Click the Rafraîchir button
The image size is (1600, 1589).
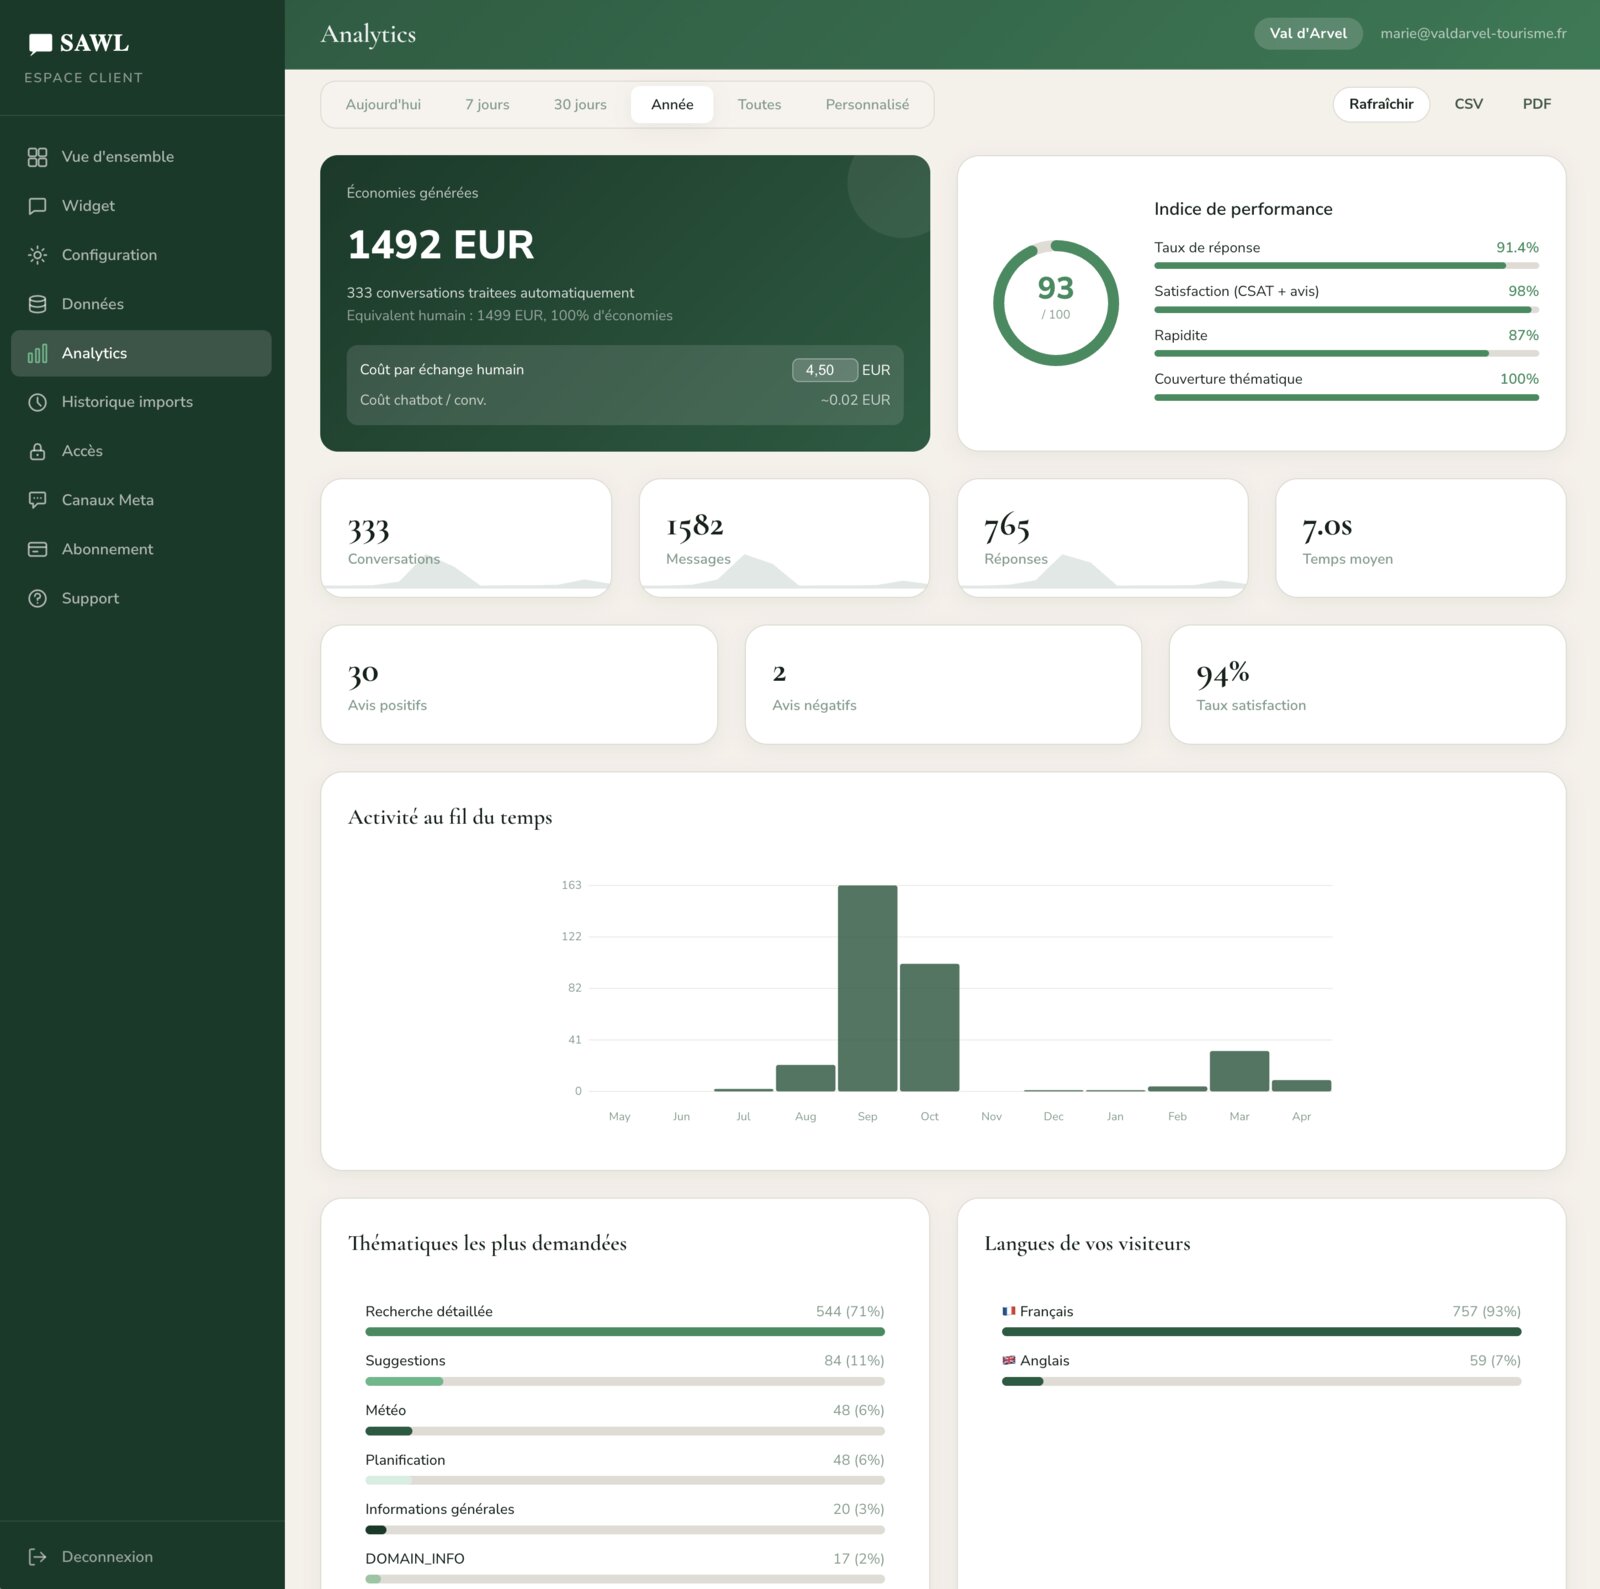click(x=1381, y=104)
